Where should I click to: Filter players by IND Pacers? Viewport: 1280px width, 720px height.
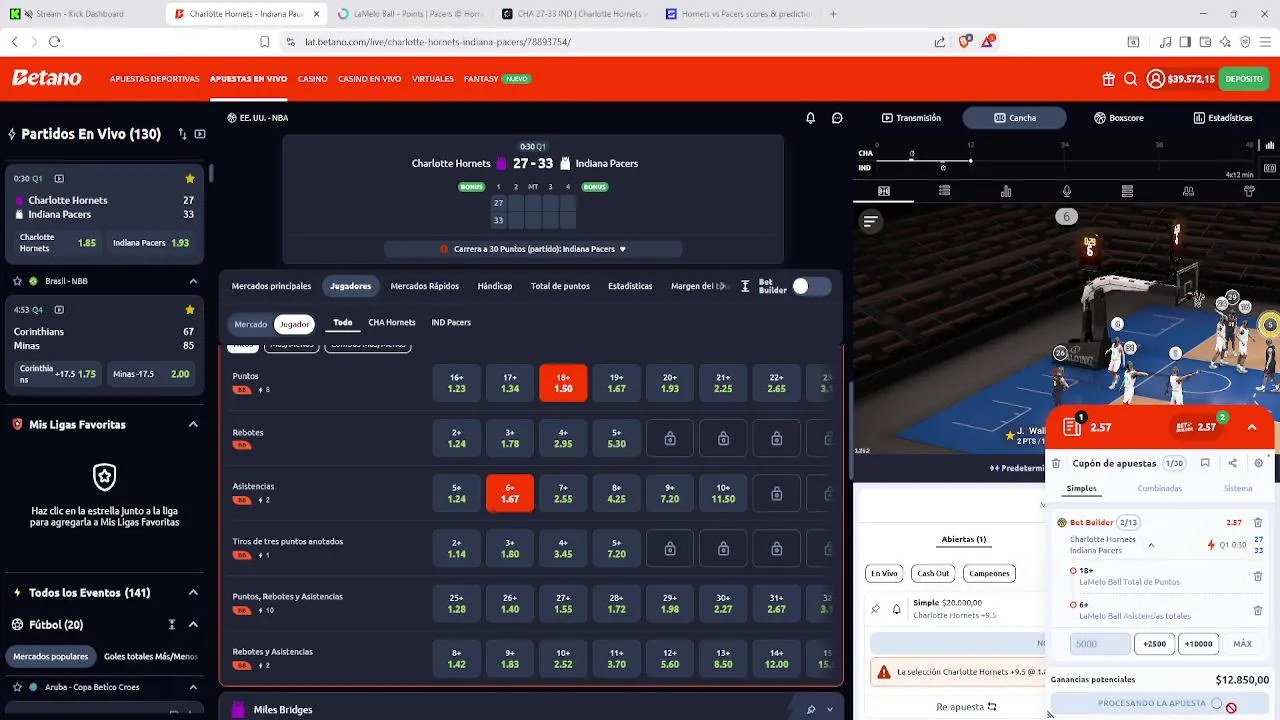(451, 323)
